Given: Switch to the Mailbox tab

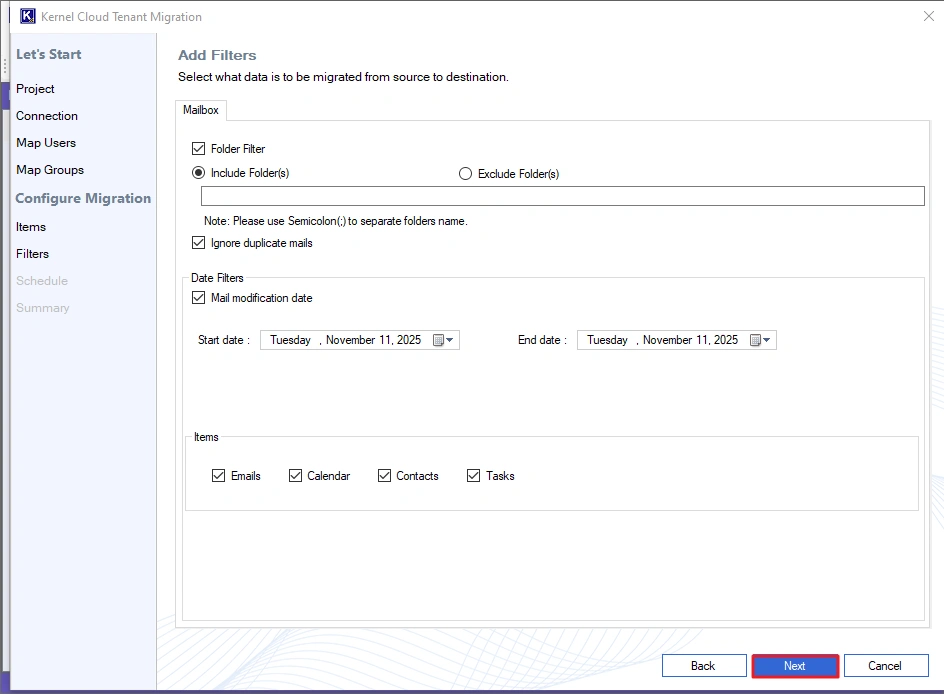Looking at the screenshot, I should [x=200, y=110].
